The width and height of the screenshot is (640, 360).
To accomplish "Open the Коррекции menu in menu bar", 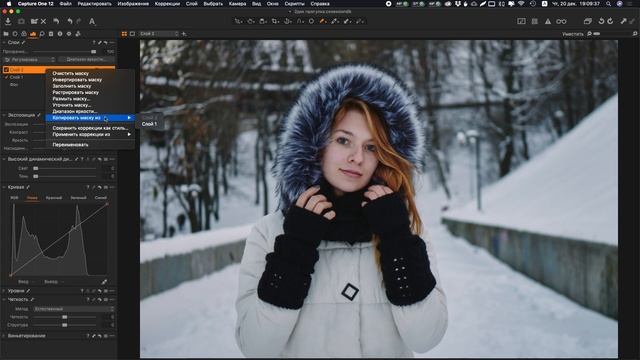I will pos(167,4).
